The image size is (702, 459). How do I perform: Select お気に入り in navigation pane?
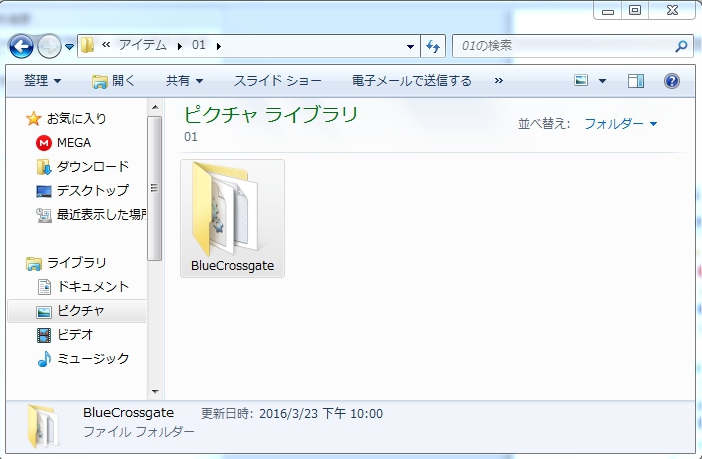click(x=77, y=119)
